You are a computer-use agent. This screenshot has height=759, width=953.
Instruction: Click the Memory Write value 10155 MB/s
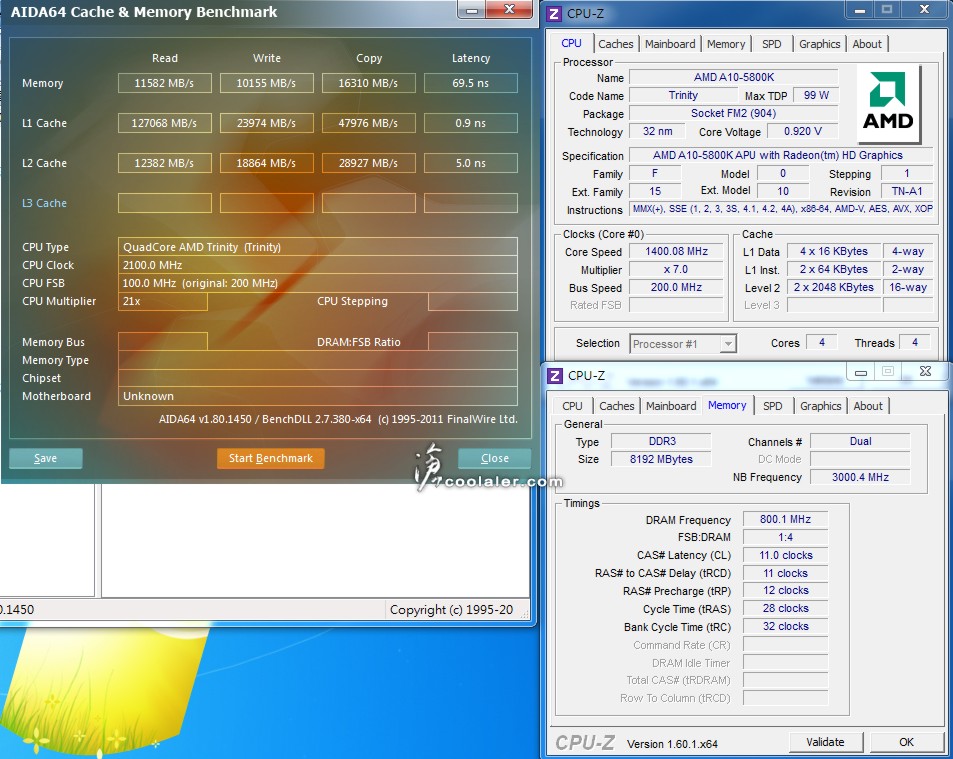267,83
